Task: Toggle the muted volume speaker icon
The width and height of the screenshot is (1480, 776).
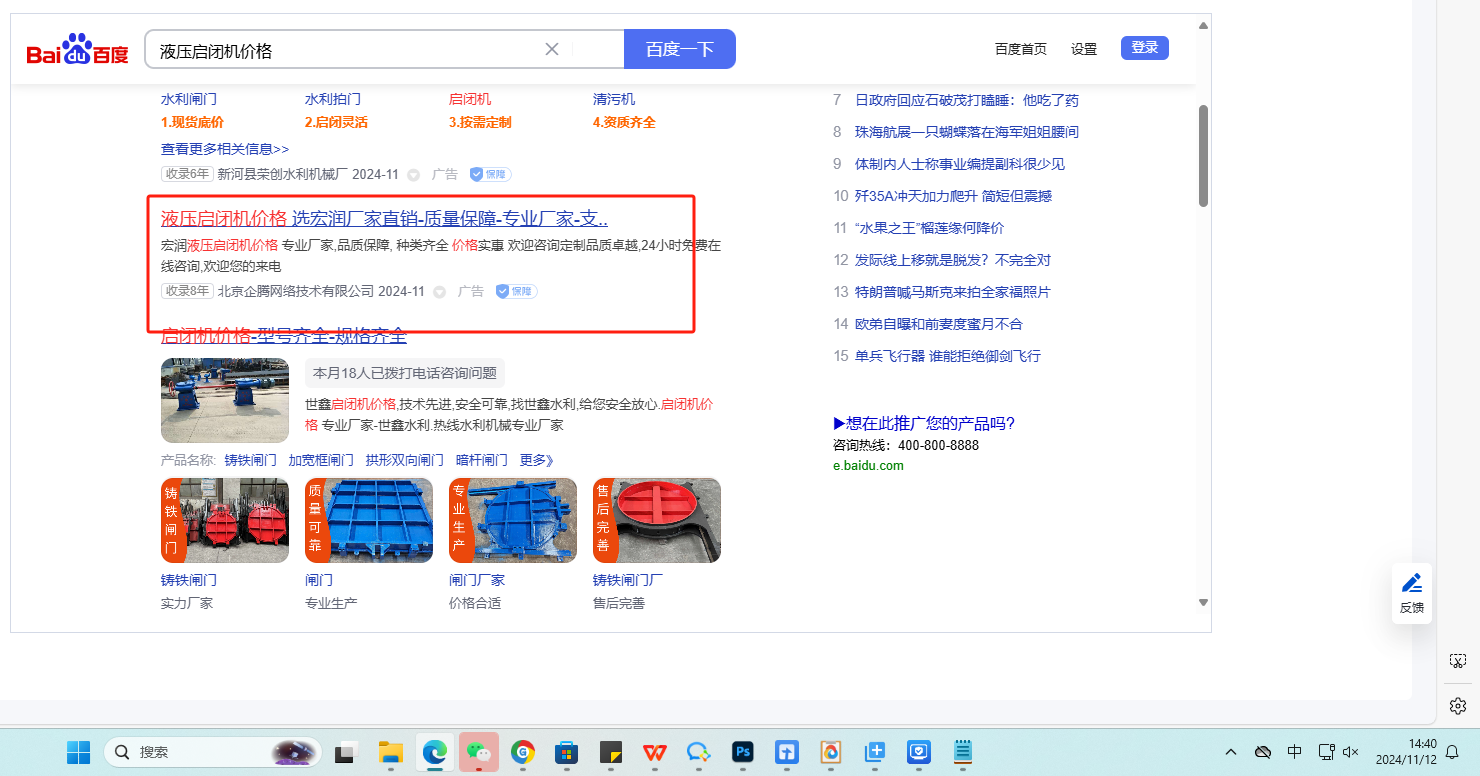Action: coord(1350,752)
